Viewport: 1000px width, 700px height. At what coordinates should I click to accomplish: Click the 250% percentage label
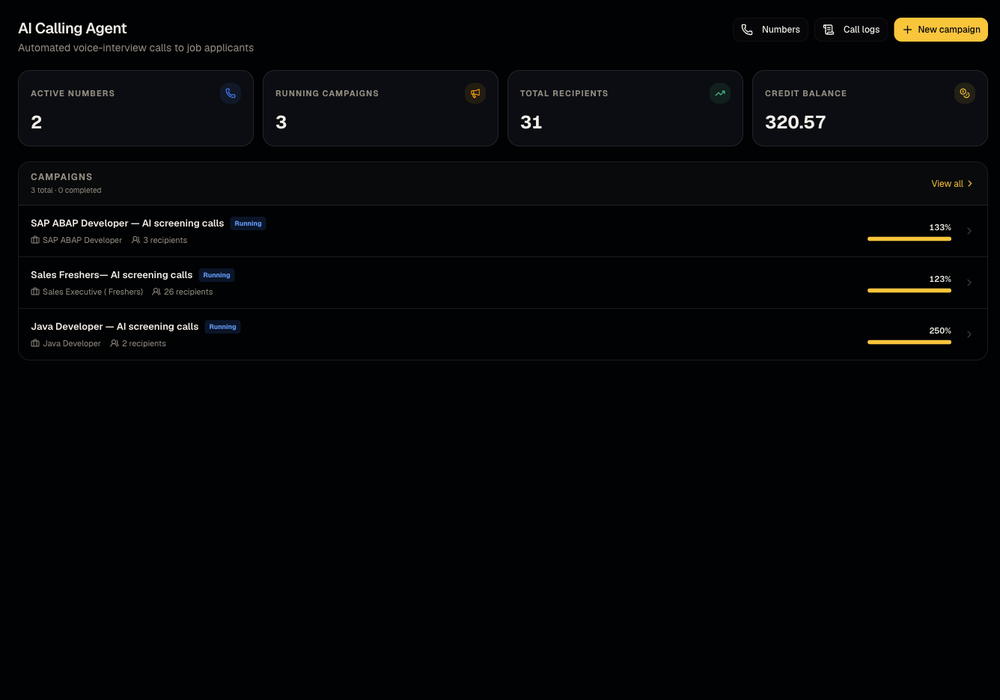(x=940, y=331)
